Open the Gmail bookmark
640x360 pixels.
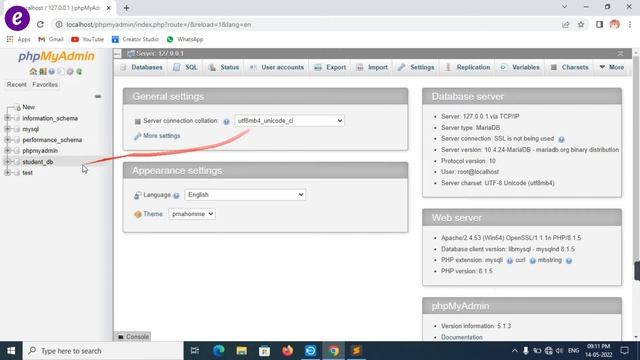pyautogui.click(x=51, y=39)
